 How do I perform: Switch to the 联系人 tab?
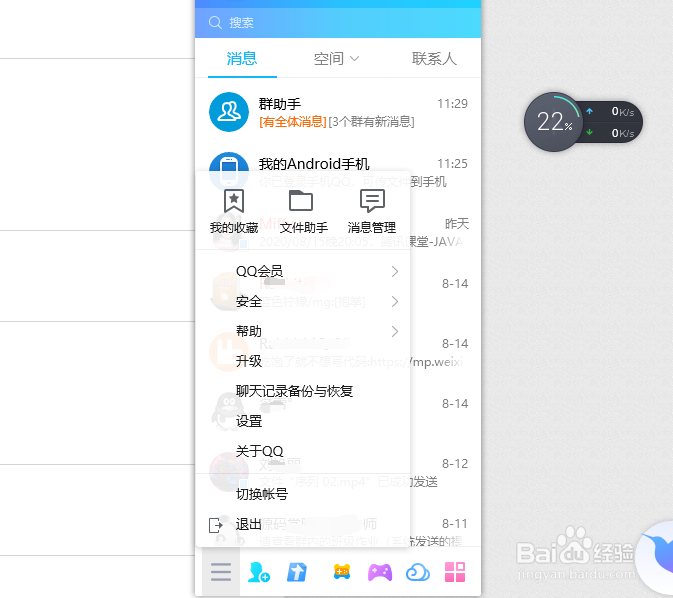(x=434, y=58)
